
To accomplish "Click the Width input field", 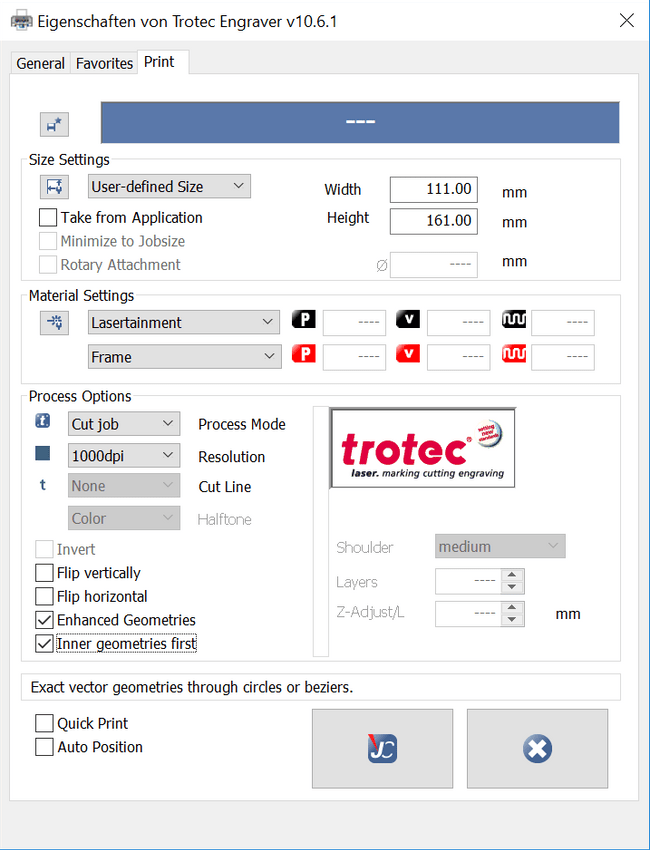I will point(433,190).
